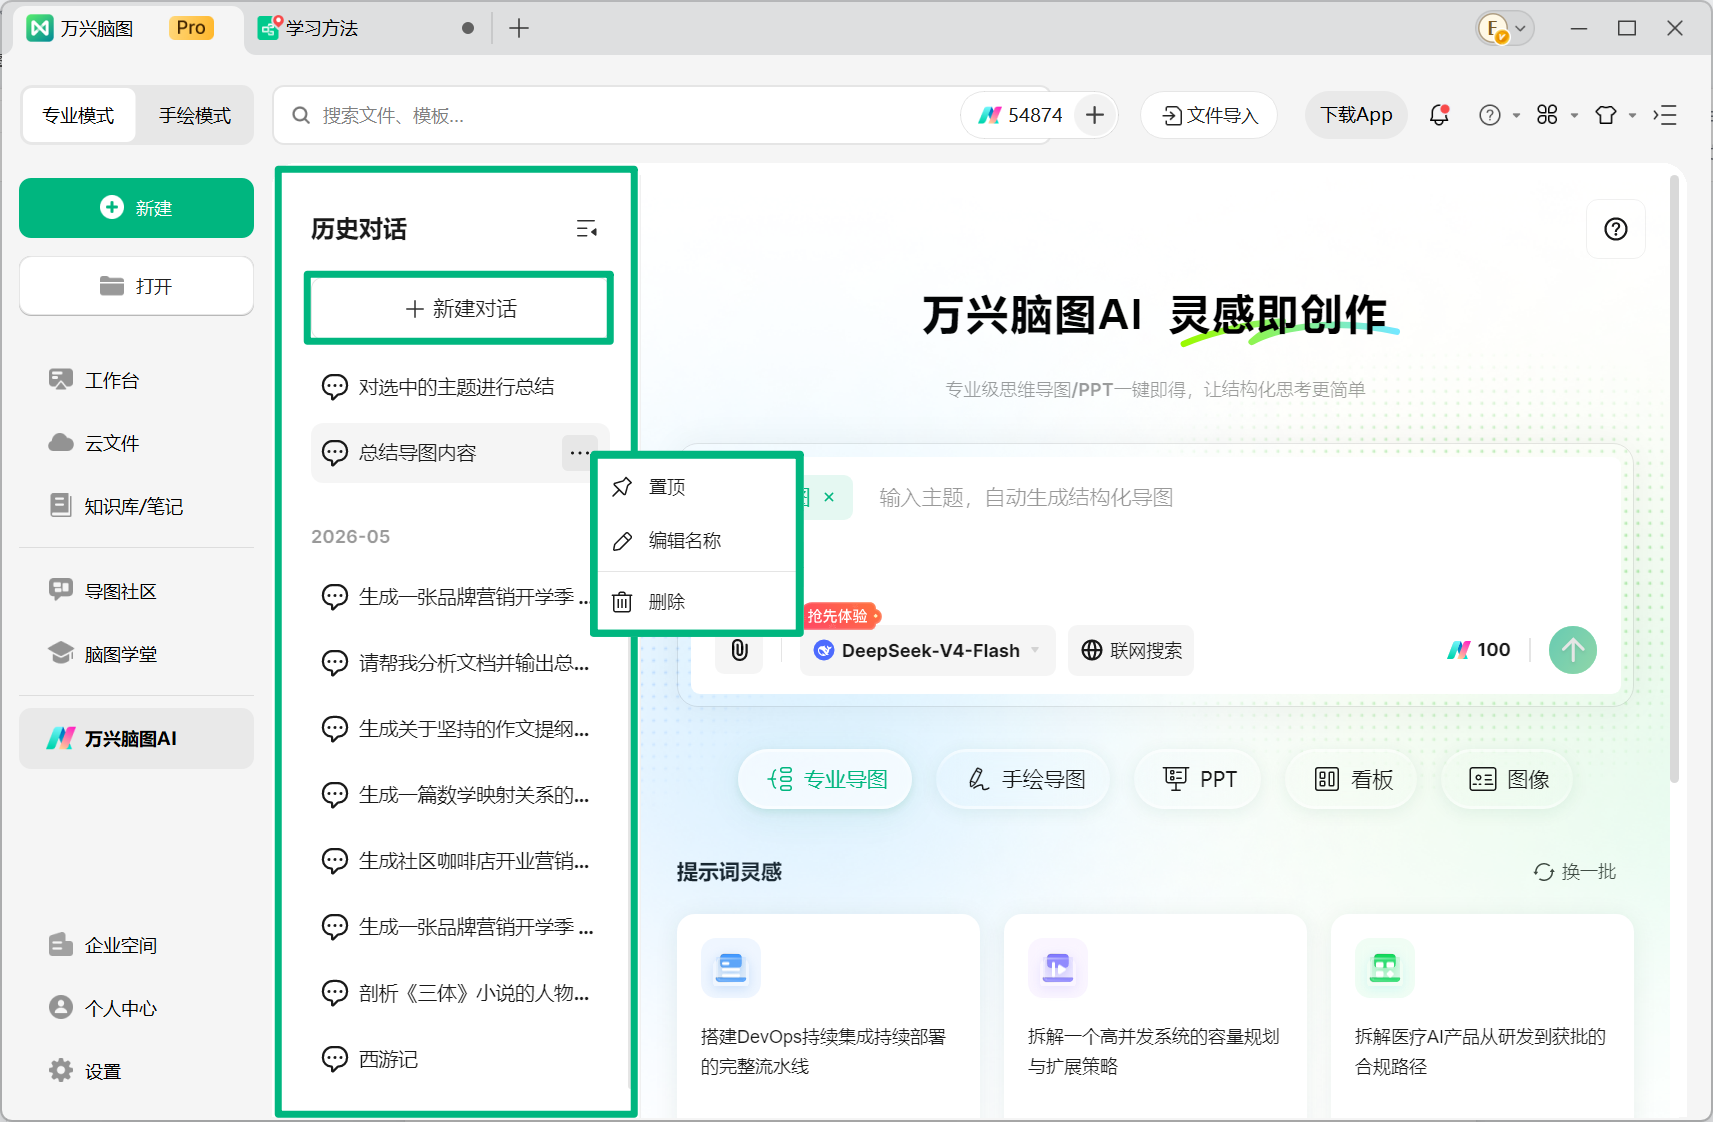Collapse the history conversation panel icon

tap(587, 229)
